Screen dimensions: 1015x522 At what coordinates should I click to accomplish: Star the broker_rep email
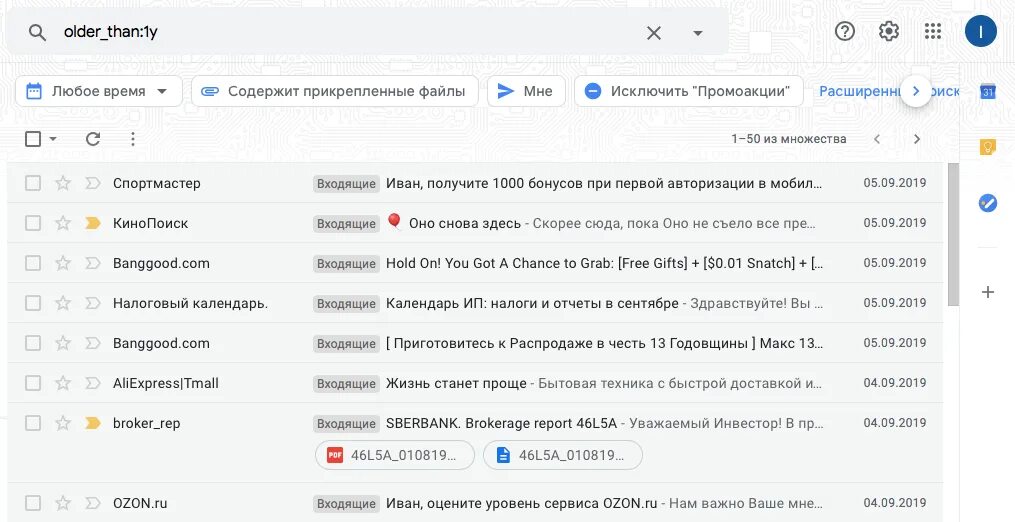coord(63,424)
